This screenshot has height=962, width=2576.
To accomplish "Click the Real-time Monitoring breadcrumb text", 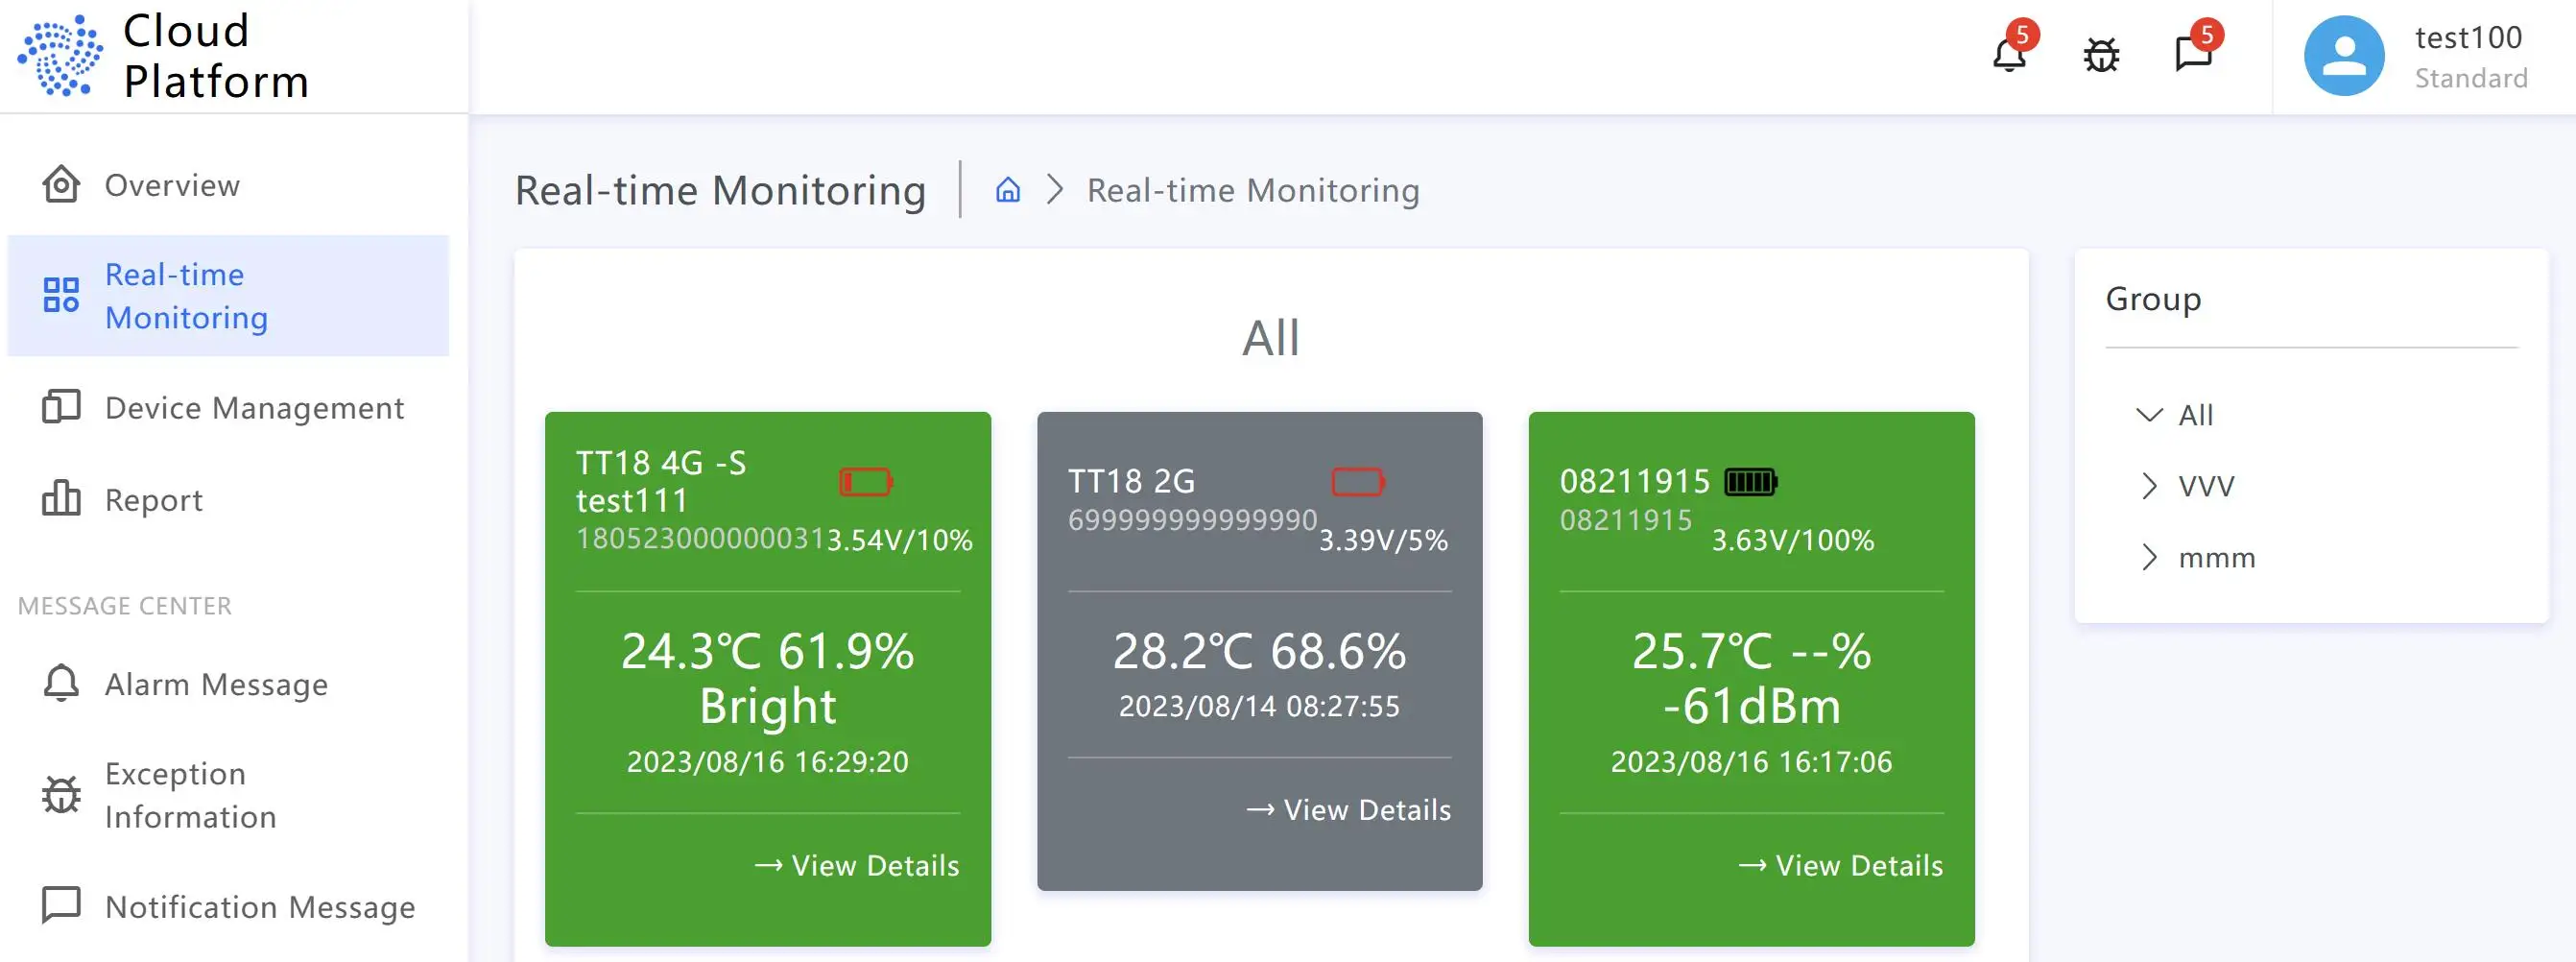I will [1253, 190].
